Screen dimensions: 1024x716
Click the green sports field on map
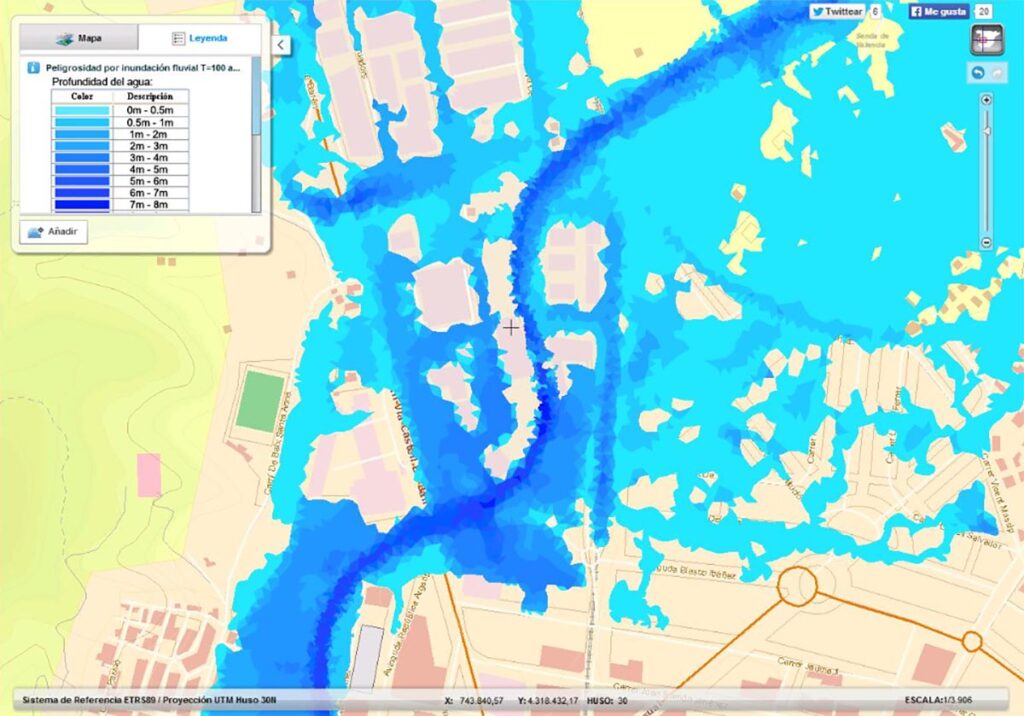point(261,402)
